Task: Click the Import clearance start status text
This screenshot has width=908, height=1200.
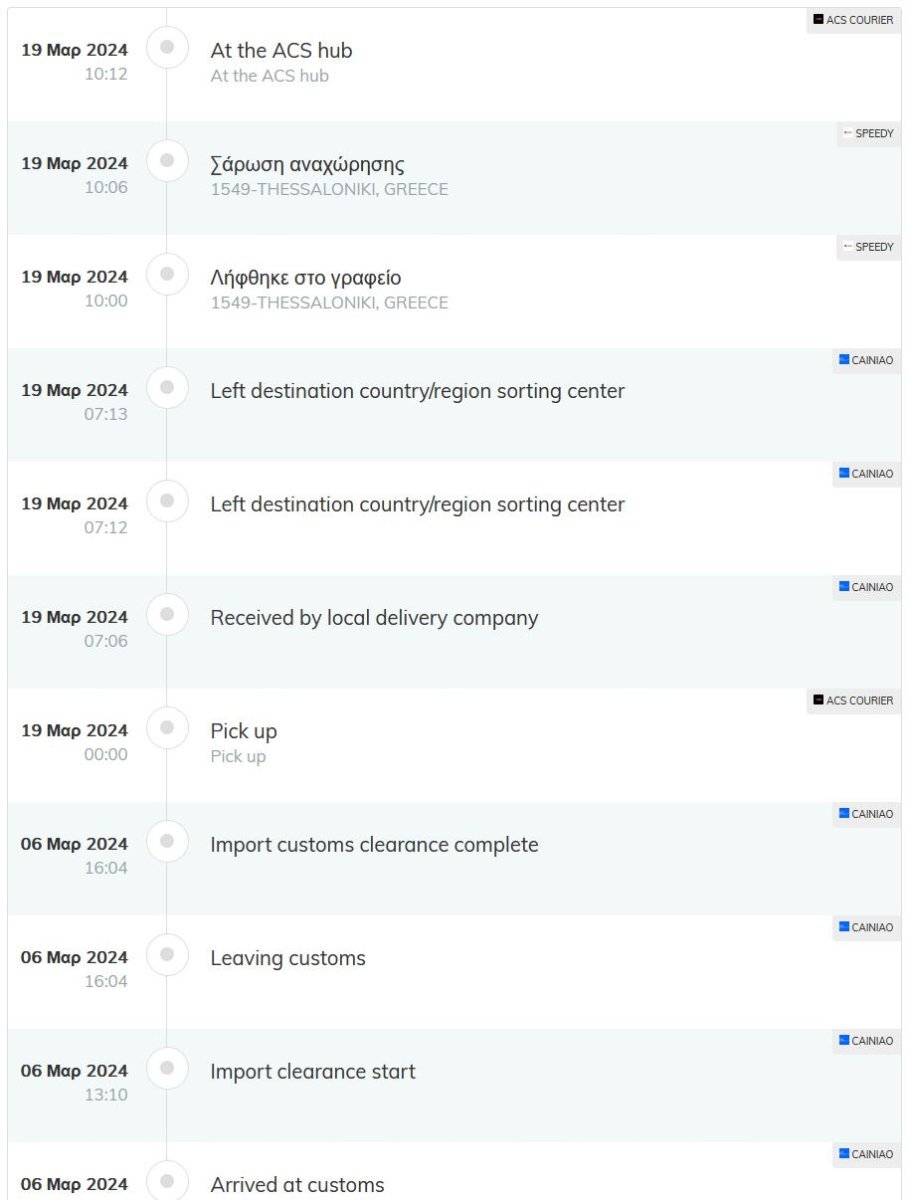Action: [x=313, y=1072]
